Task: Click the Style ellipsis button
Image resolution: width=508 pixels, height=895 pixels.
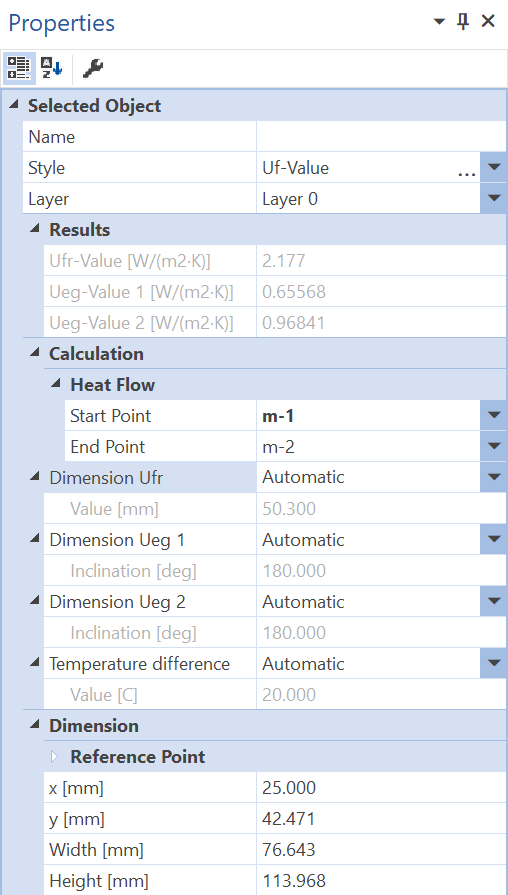Action: click(467, 168)
